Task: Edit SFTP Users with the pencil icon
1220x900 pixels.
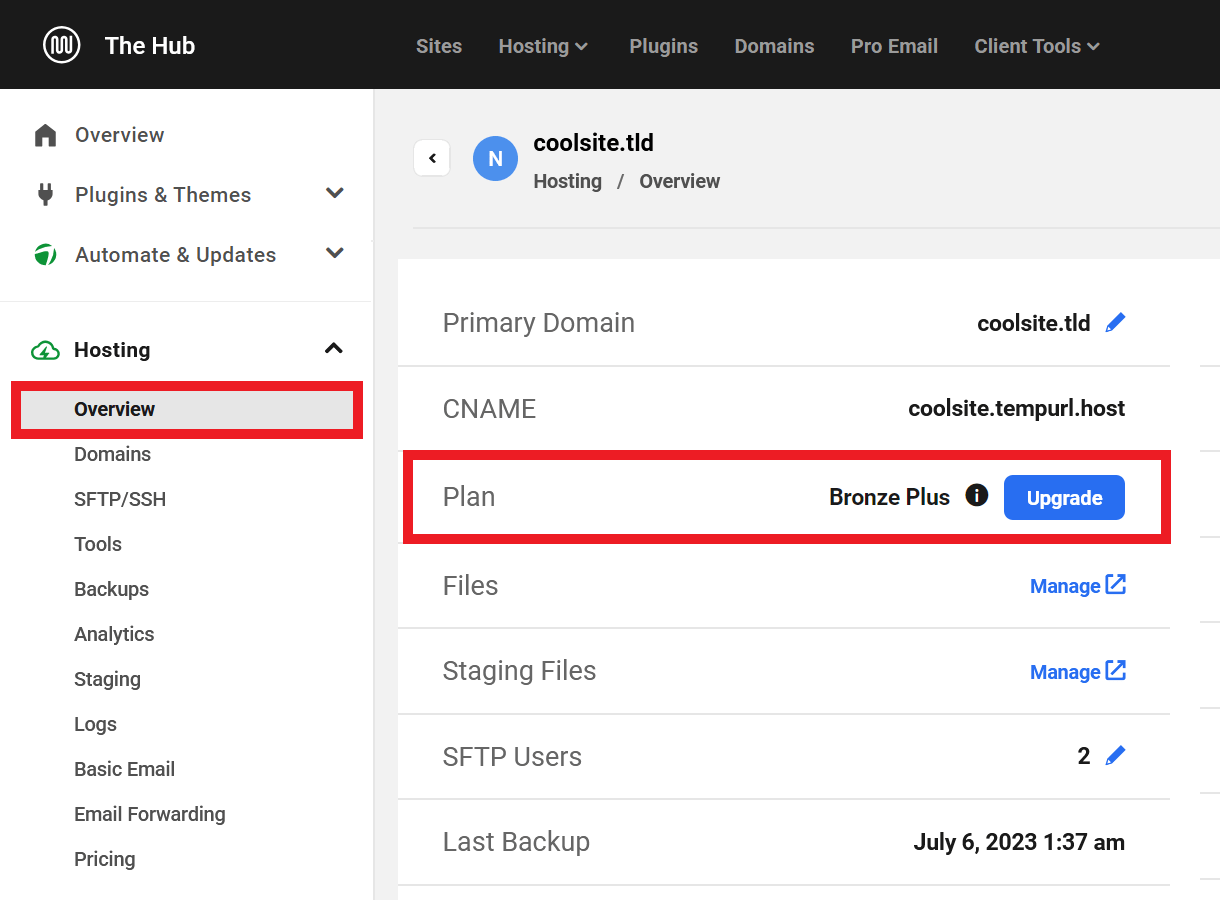Action: click(x=1115, y=756)
